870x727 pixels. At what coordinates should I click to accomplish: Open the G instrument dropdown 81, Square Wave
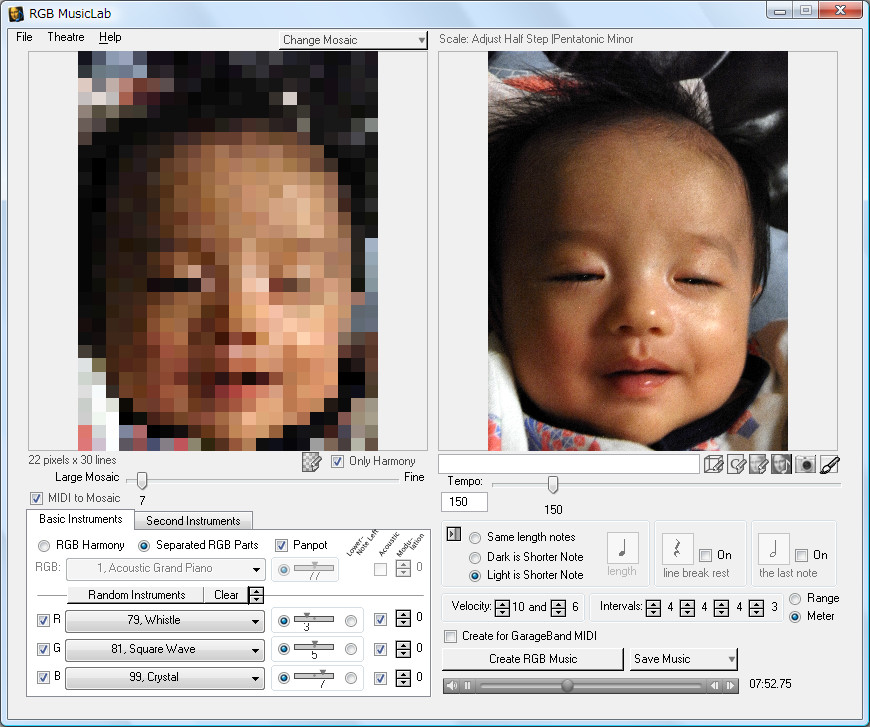(165, 649)
